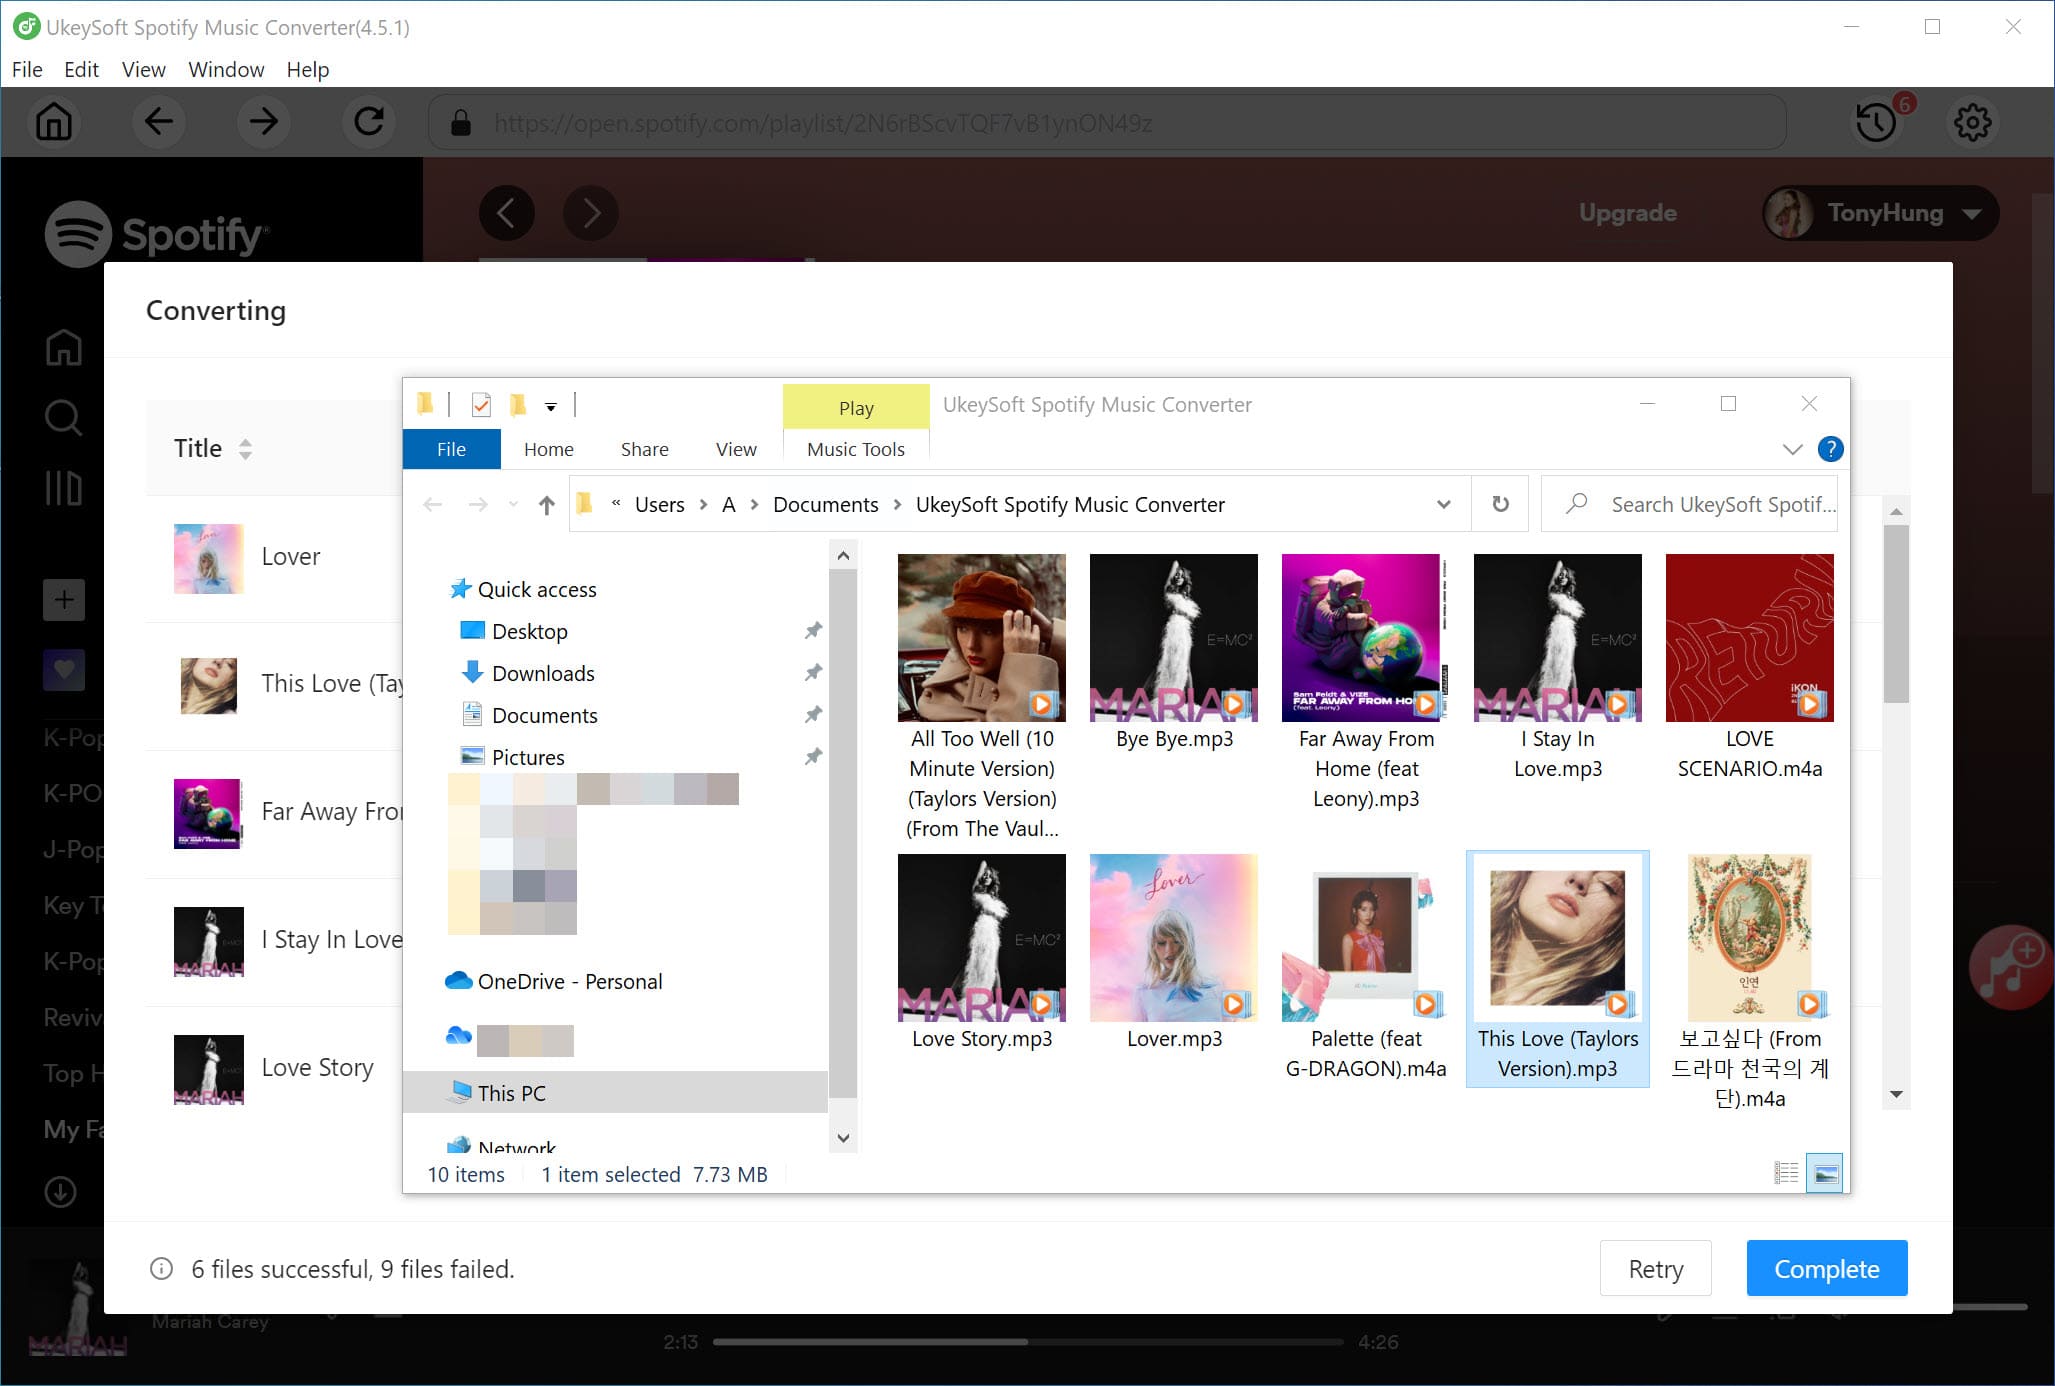Click the add to collection icon in sidebar
Screen dimensions: 2055x1386
[63, 600]
